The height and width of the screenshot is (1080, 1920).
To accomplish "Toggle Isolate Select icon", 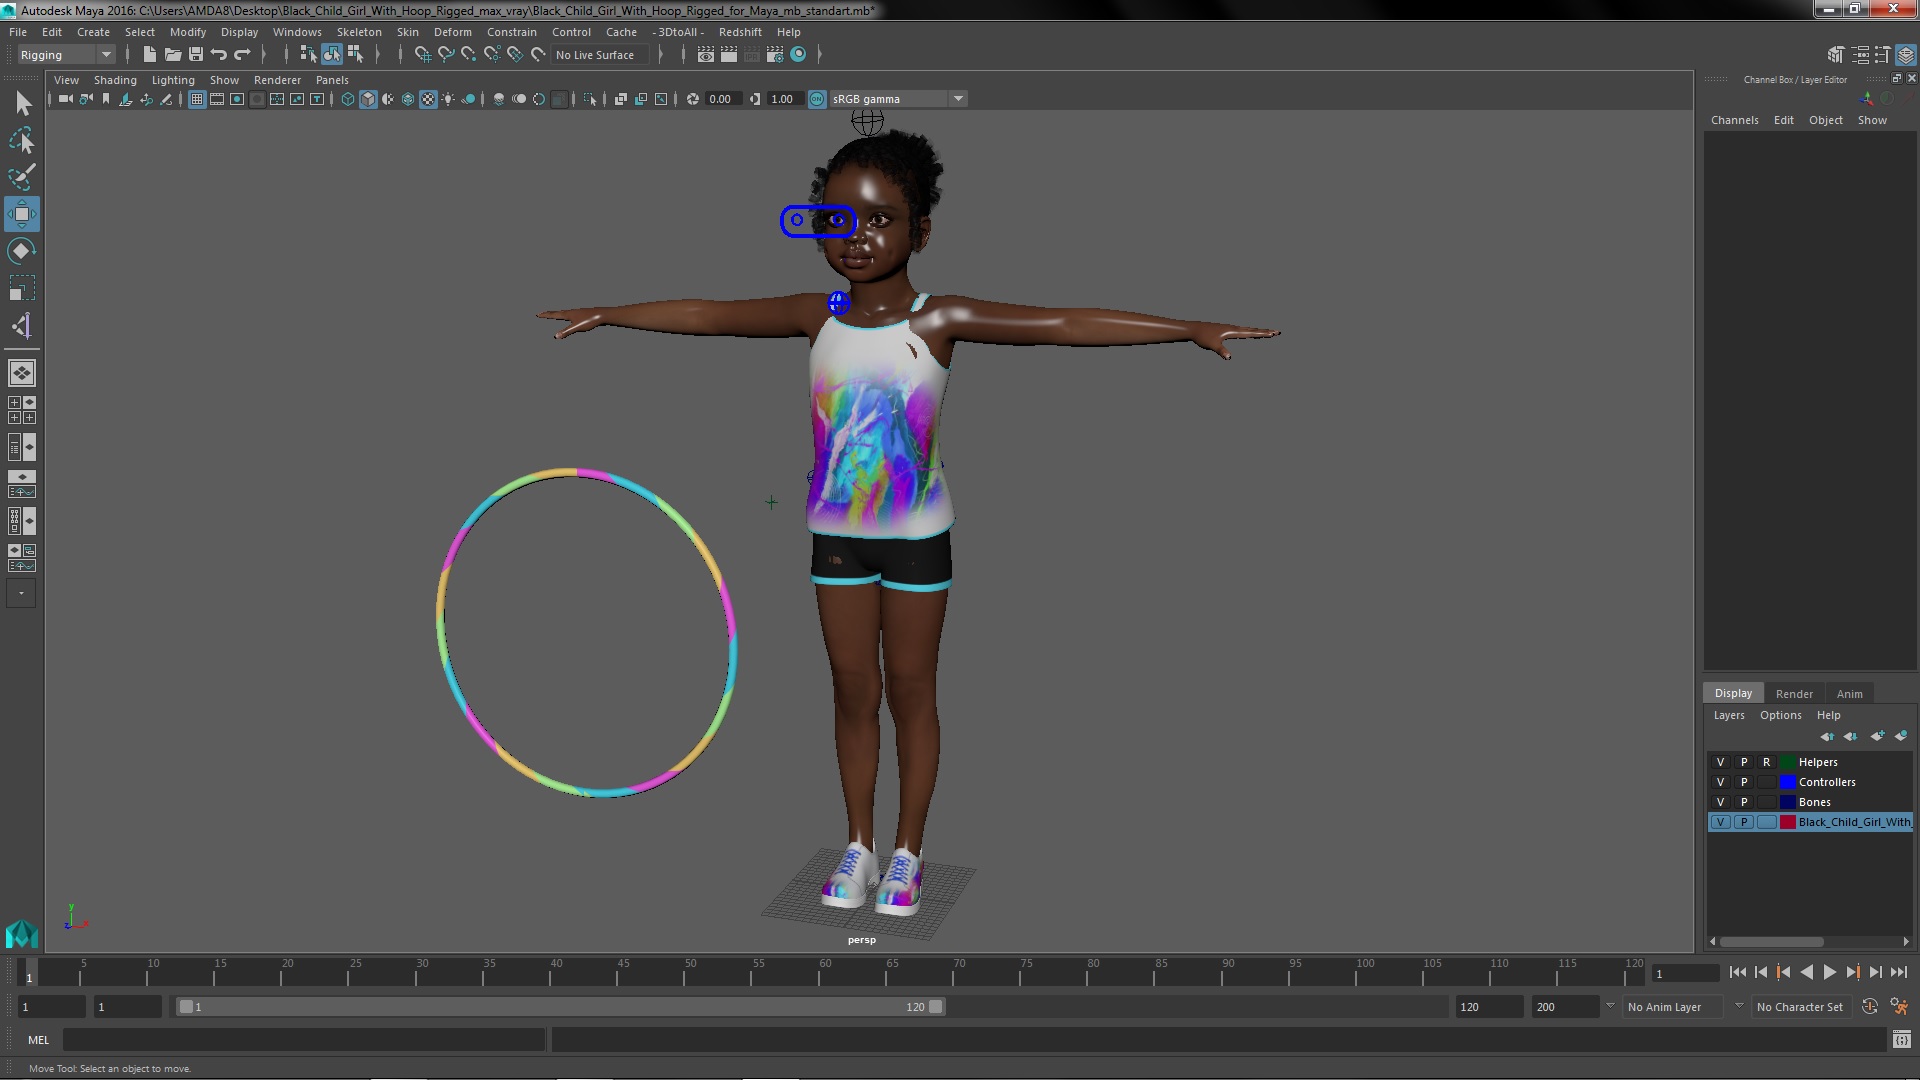I will point(590,99).
